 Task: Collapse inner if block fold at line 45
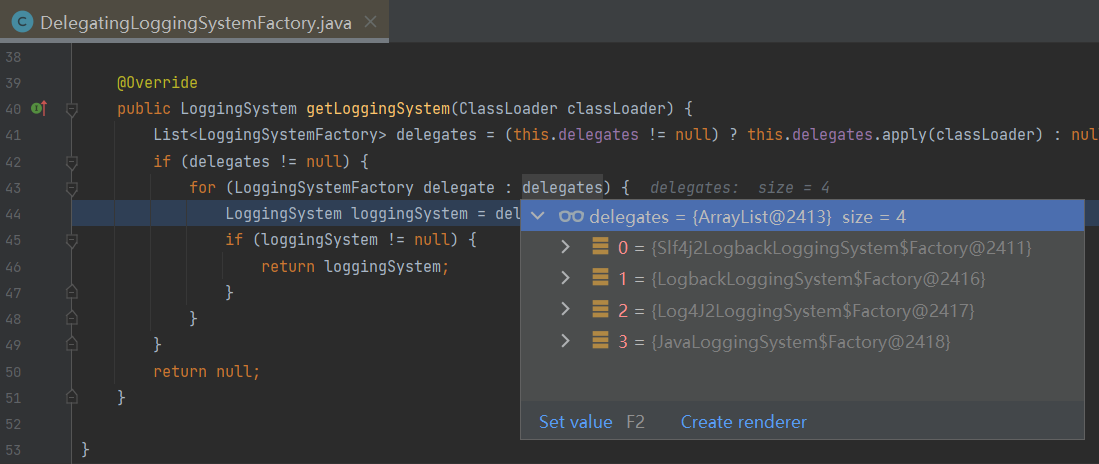point(71,240)
